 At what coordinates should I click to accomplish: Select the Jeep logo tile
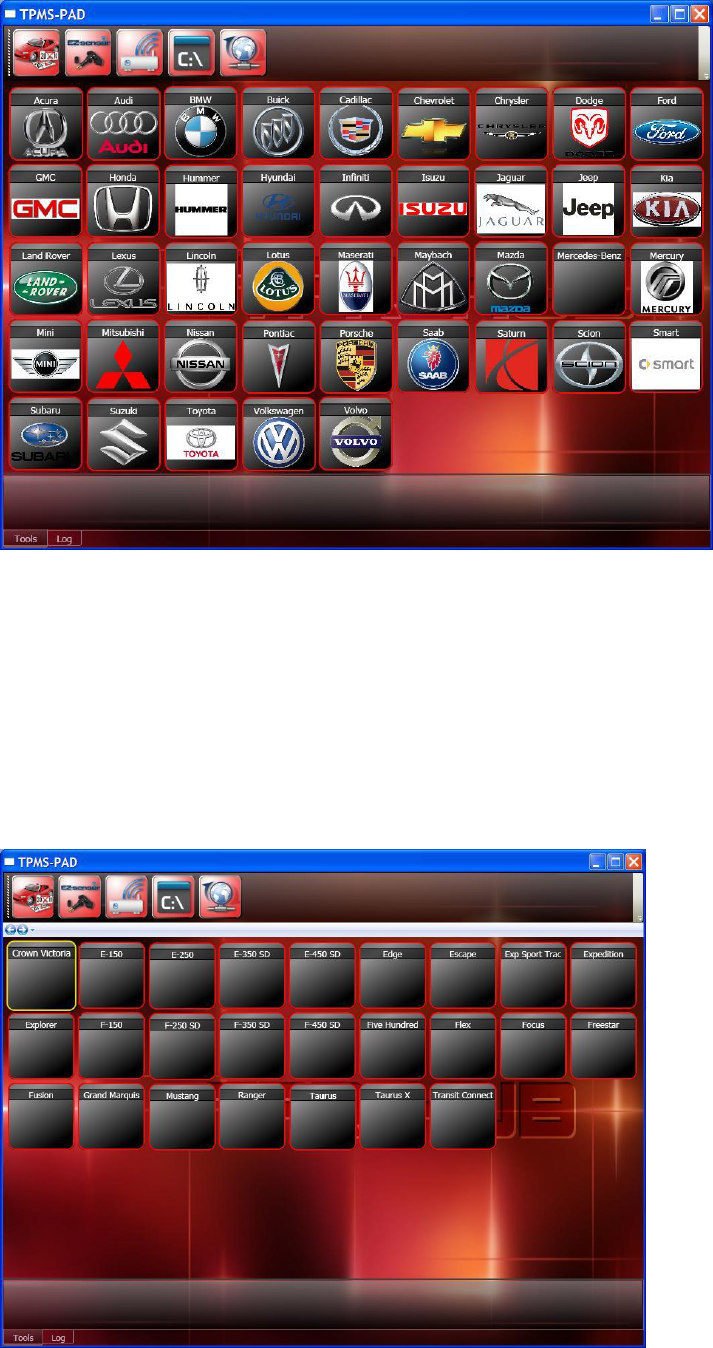[x=589, y=202]
